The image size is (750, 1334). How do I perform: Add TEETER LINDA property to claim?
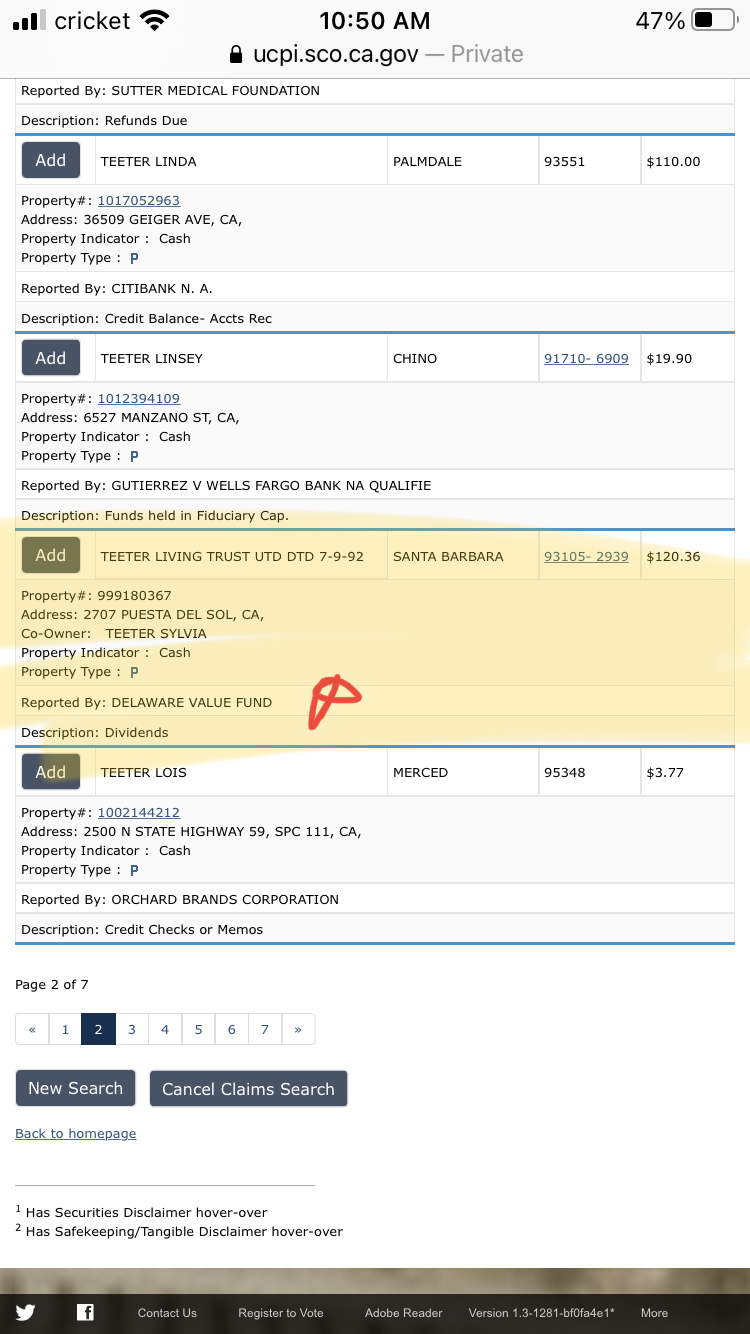[51, 160]
